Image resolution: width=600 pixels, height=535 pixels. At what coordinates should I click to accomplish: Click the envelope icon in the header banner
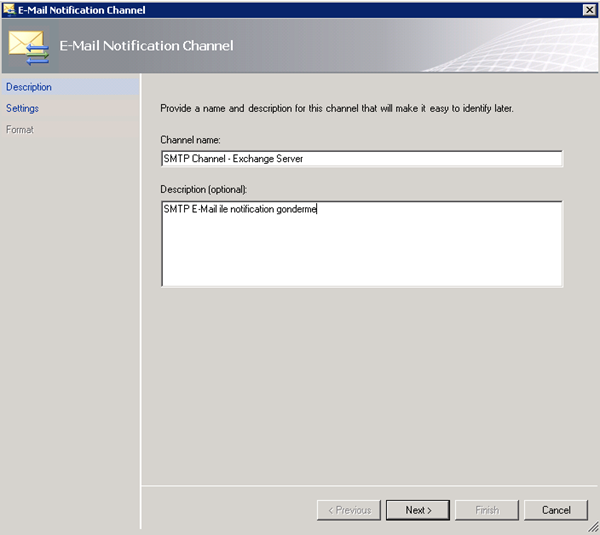pos(29,48)
